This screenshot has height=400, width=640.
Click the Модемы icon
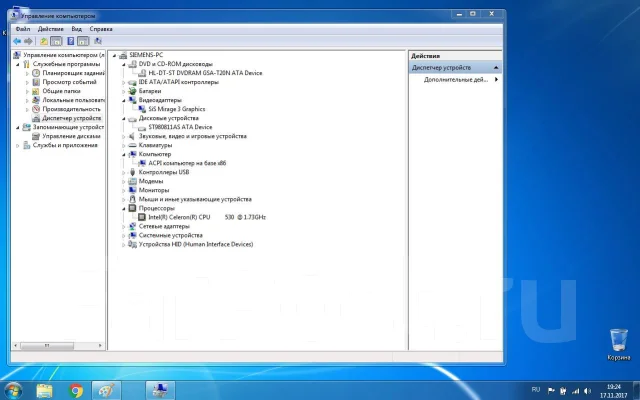click(x=132, y=181)
